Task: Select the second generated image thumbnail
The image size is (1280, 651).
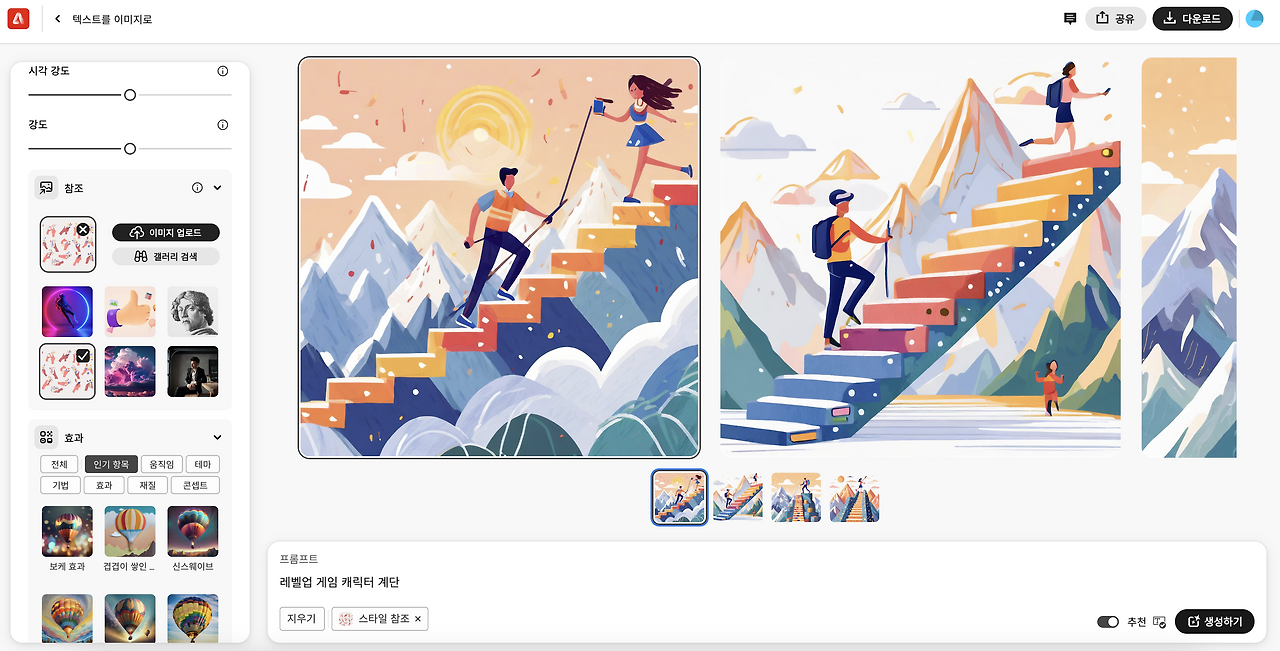Action: coord(738,498)
